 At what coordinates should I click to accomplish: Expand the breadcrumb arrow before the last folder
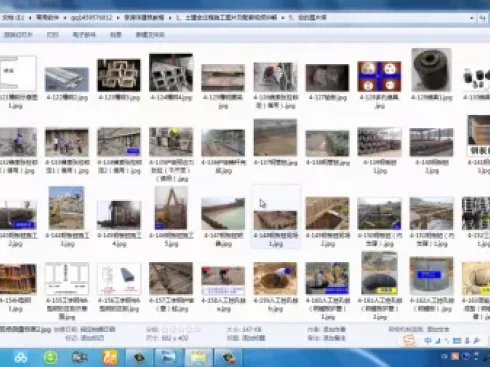point(283,18)
